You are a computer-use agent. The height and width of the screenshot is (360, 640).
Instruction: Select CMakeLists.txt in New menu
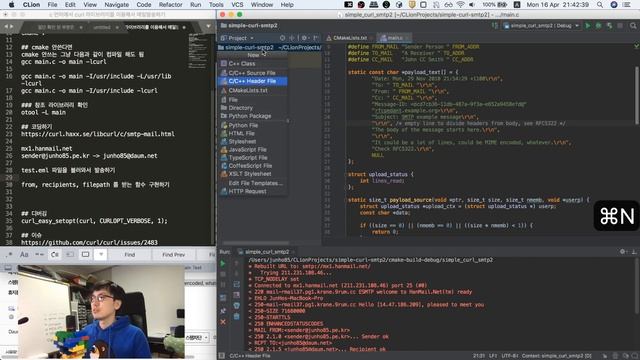tap(253, 90)
